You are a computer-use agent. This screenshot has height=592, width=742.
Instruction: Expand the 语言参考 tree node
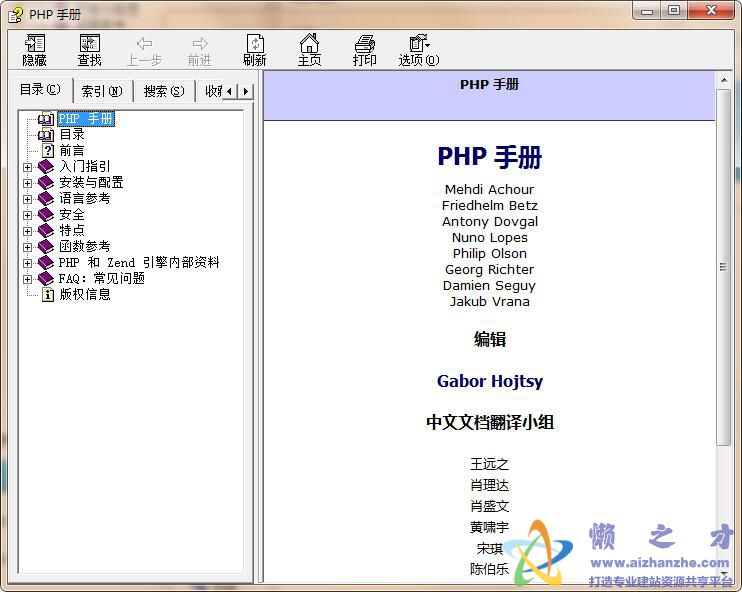27,199
